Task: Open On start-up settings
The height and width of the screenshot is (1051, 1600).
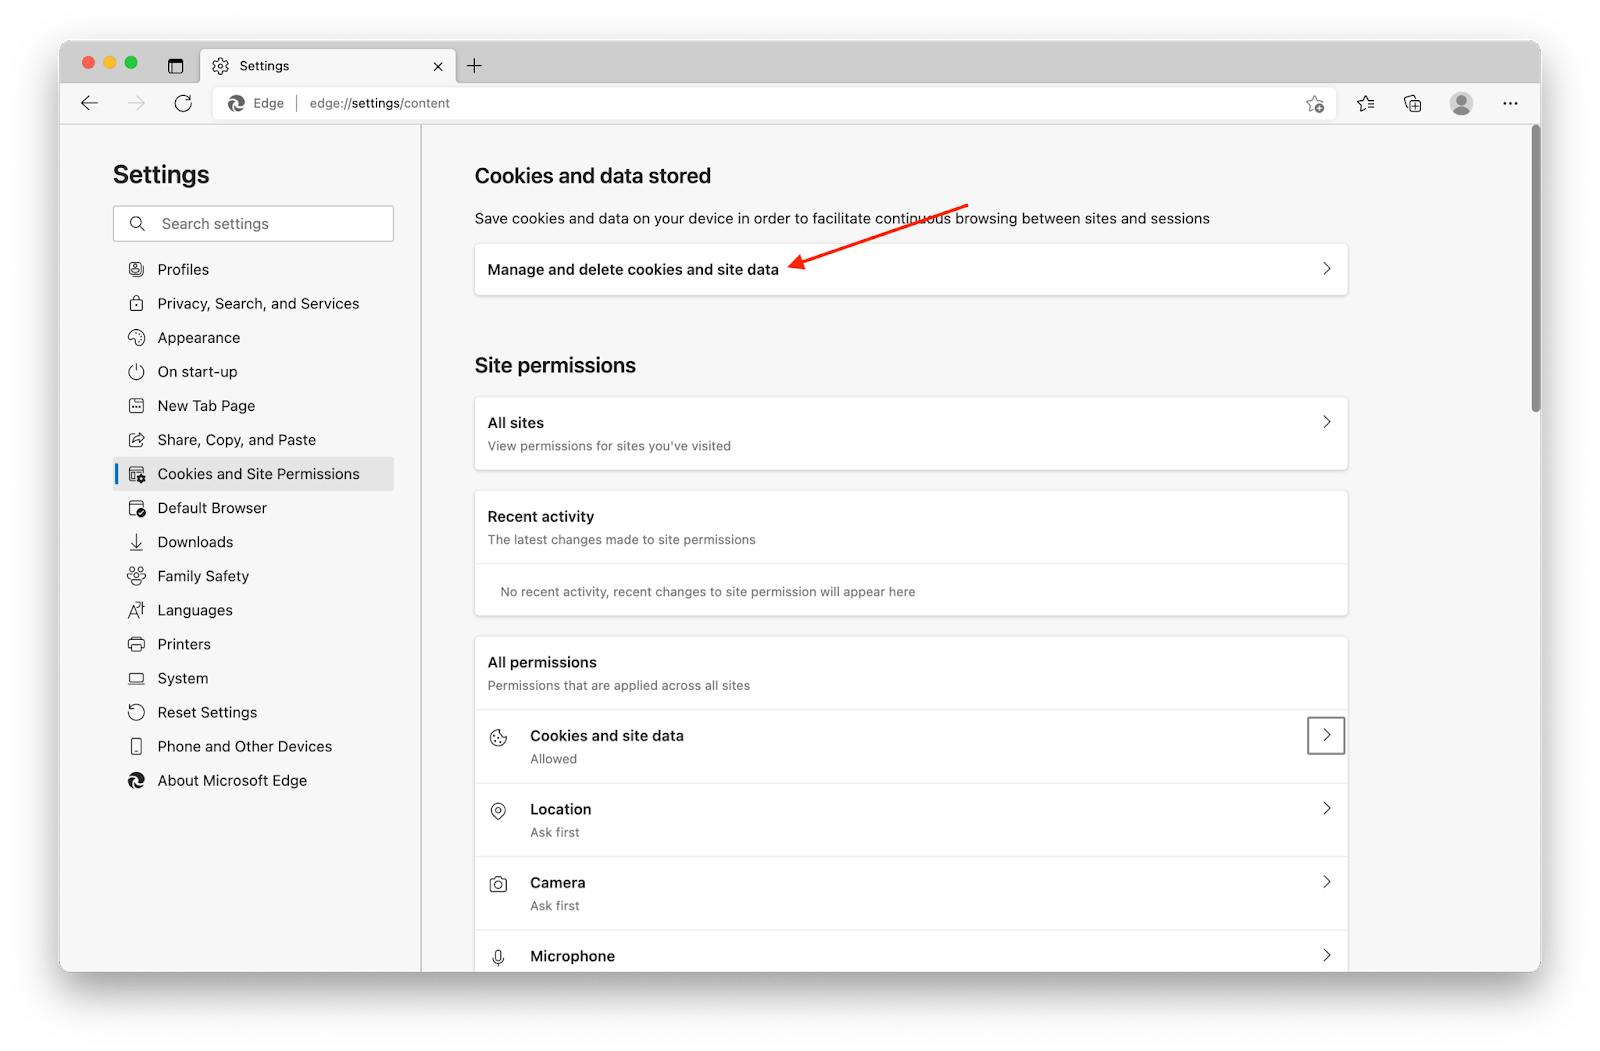Action: (x=253, y=372)
